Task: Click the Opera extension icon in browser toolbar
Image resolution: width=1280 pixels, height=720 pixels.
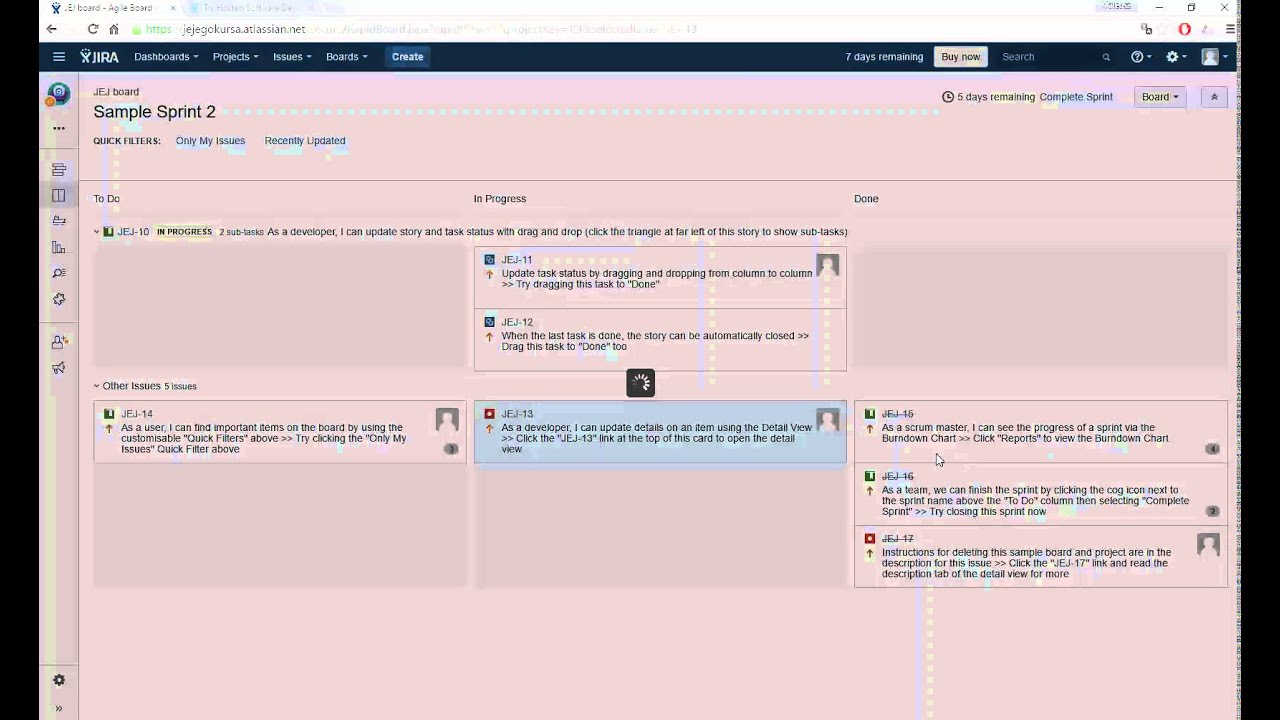Action: [1185, 29]
